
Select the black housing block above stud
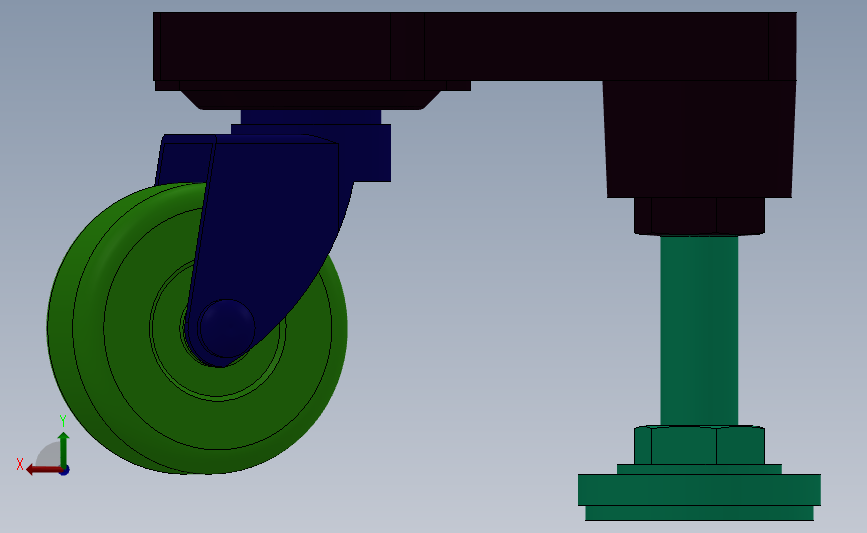coord(699,139)
